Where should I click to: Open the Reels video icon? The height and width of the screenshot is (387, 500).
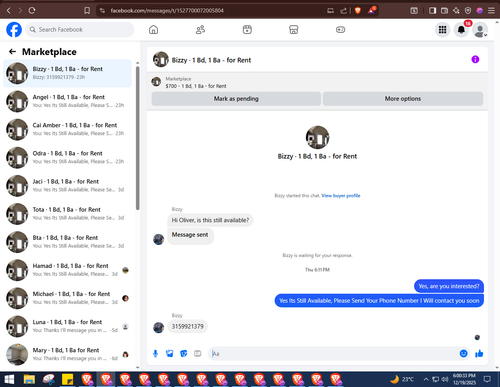[247, 30]
